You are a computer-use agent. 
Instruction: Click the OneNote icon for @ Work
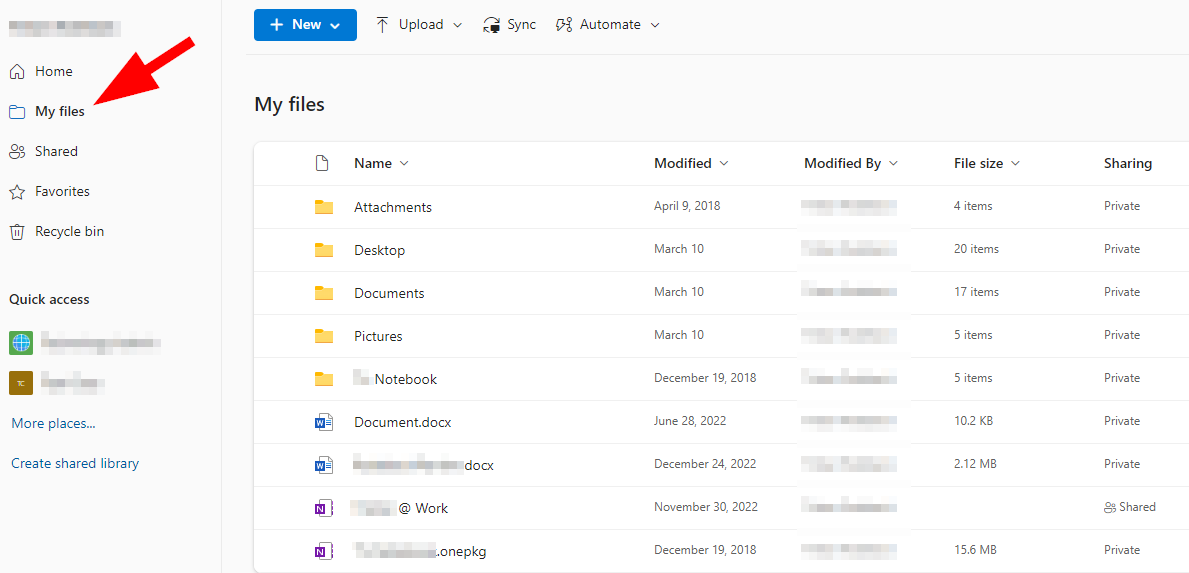324,509
